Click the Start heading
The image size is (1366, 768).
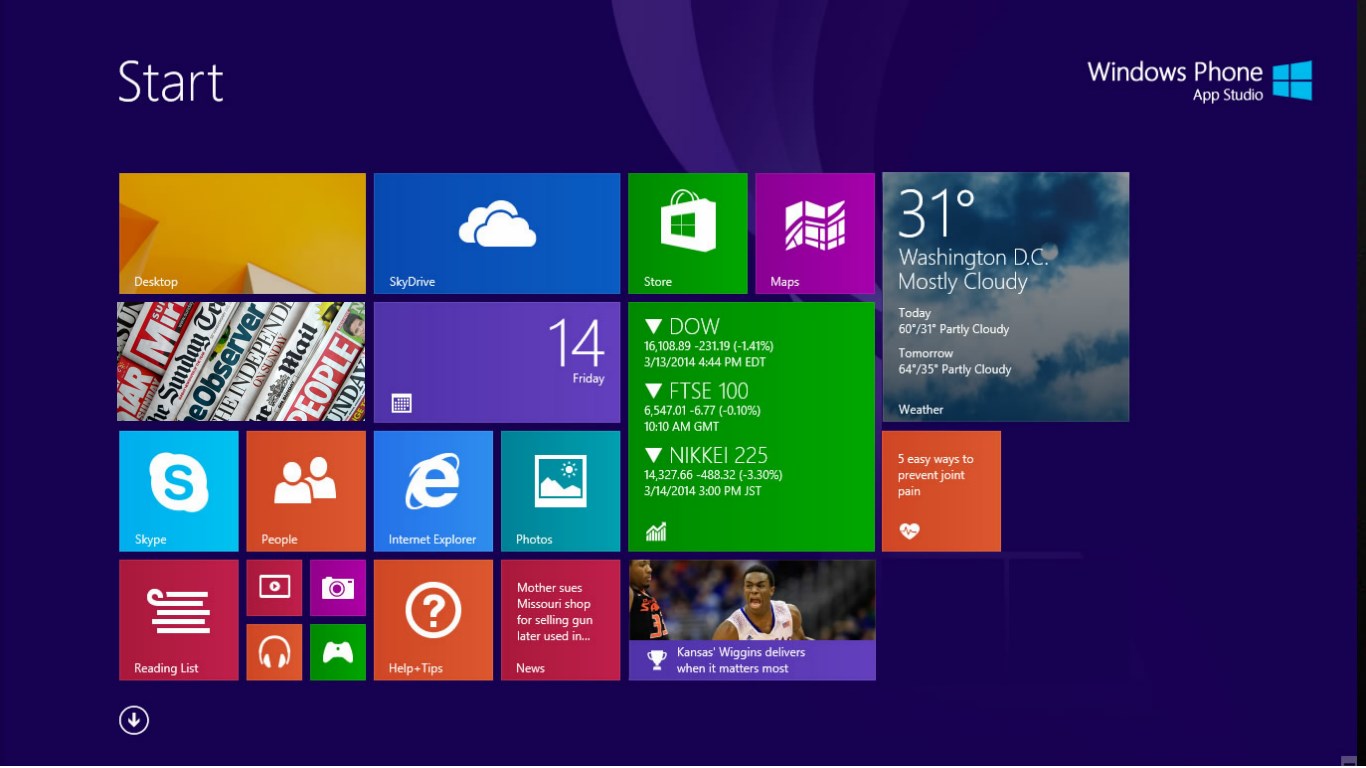pyautogui.click(x=171, y=81)
